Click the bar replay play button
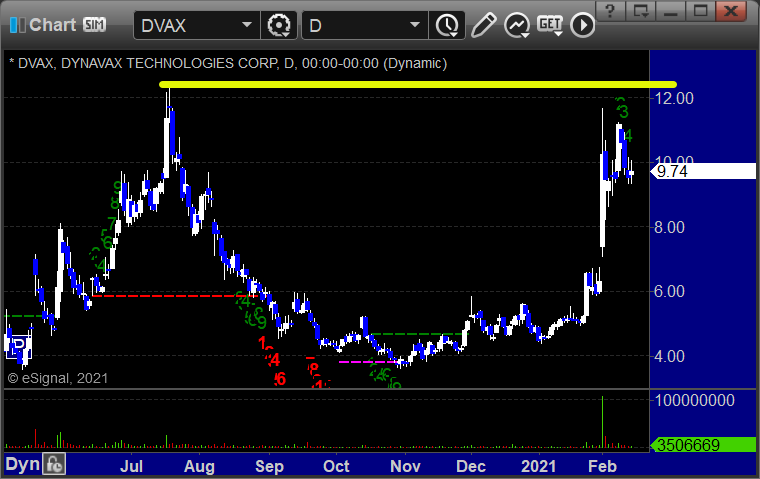 click(582, 25)
